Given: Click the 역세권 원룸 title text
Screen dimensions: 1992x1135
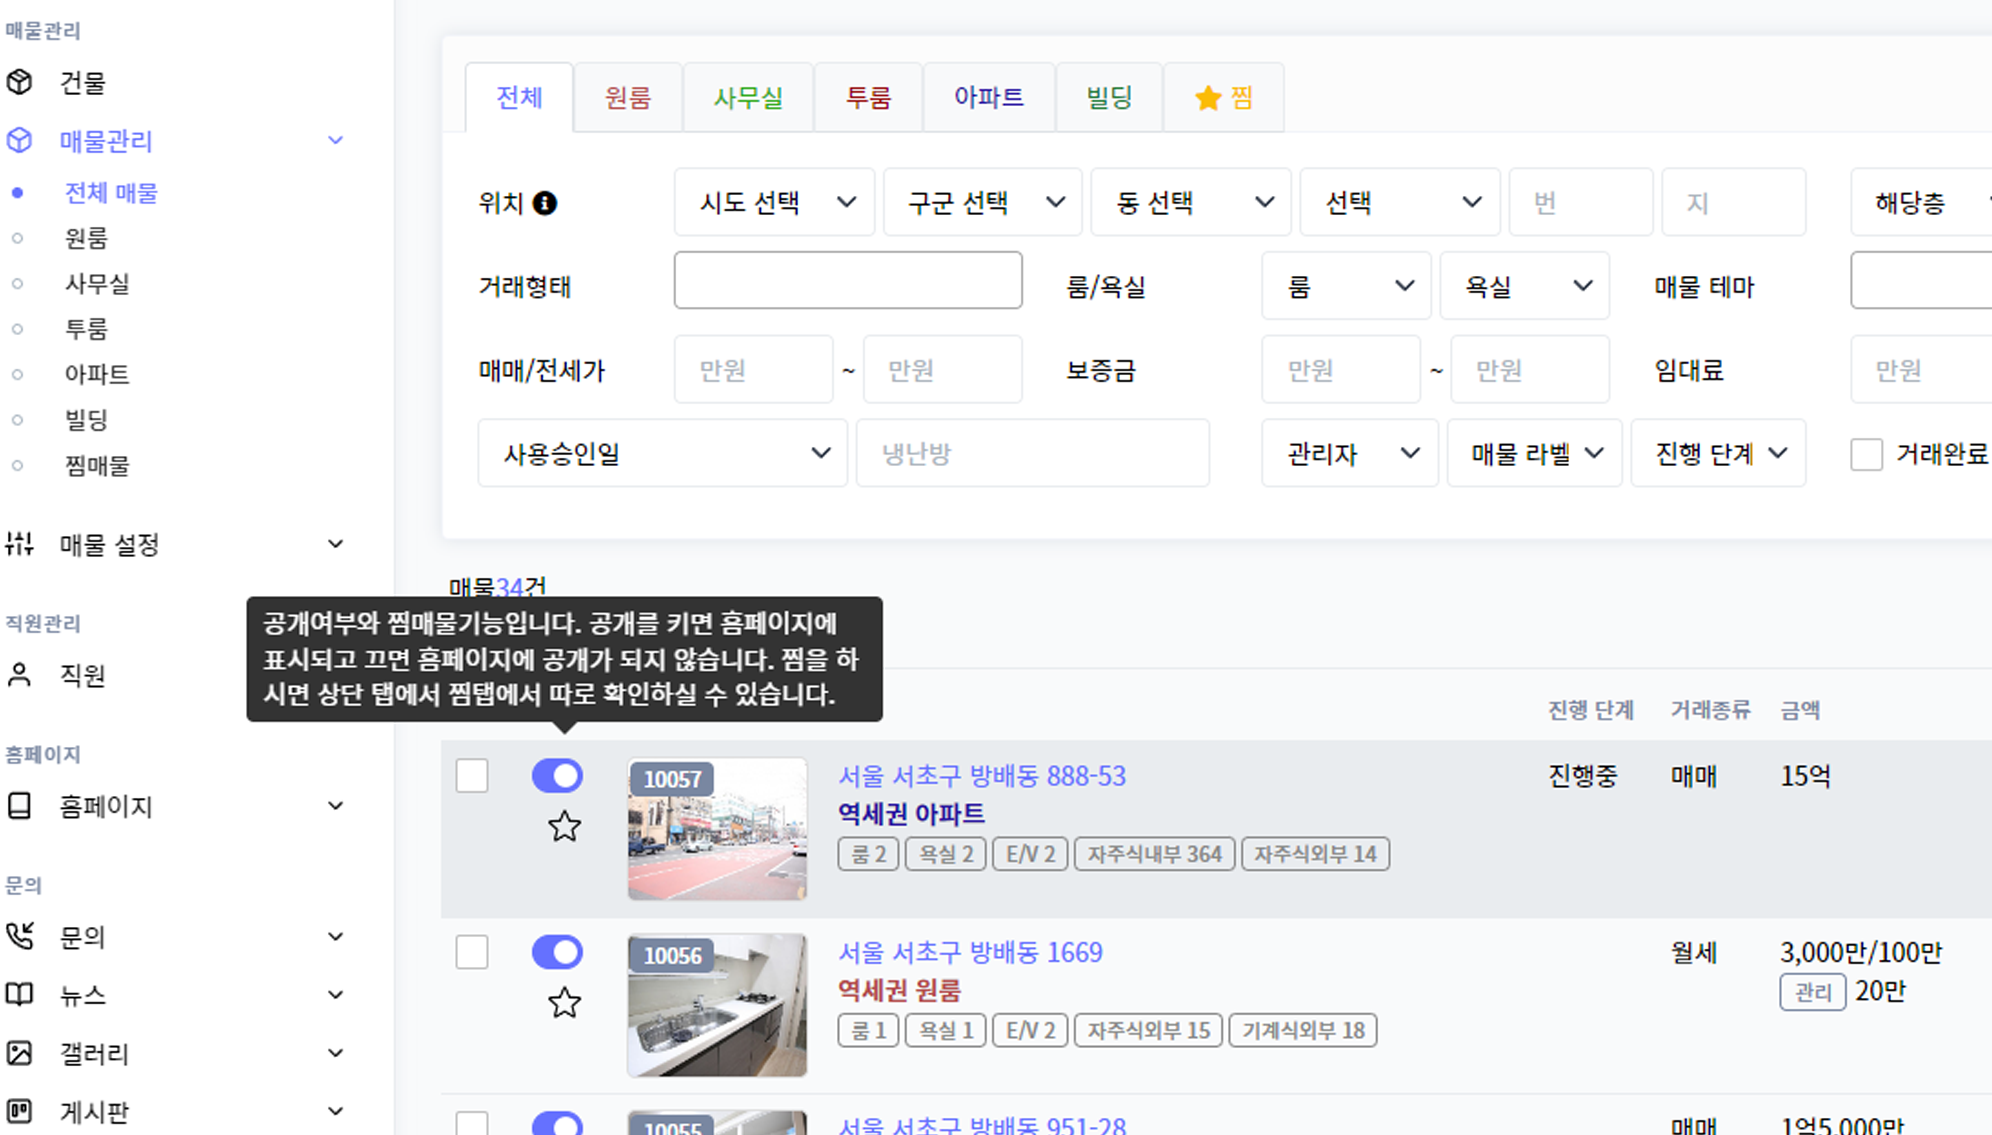Looking at the screenshot, I should 899,990.
